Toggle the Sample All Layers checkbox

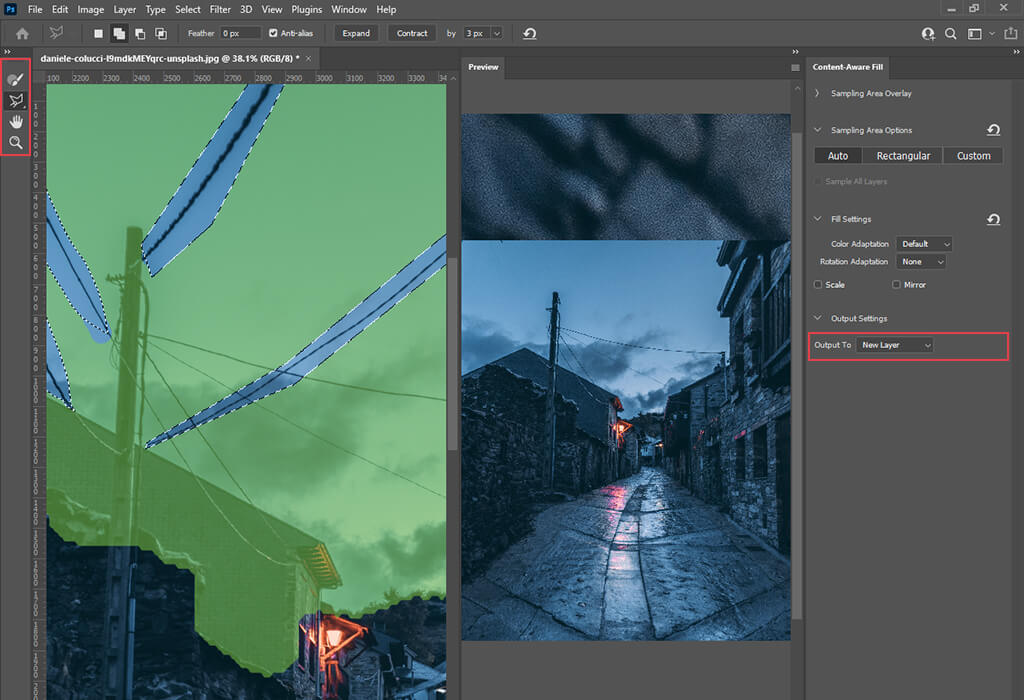pyautogui.click(x=818, y=182)
